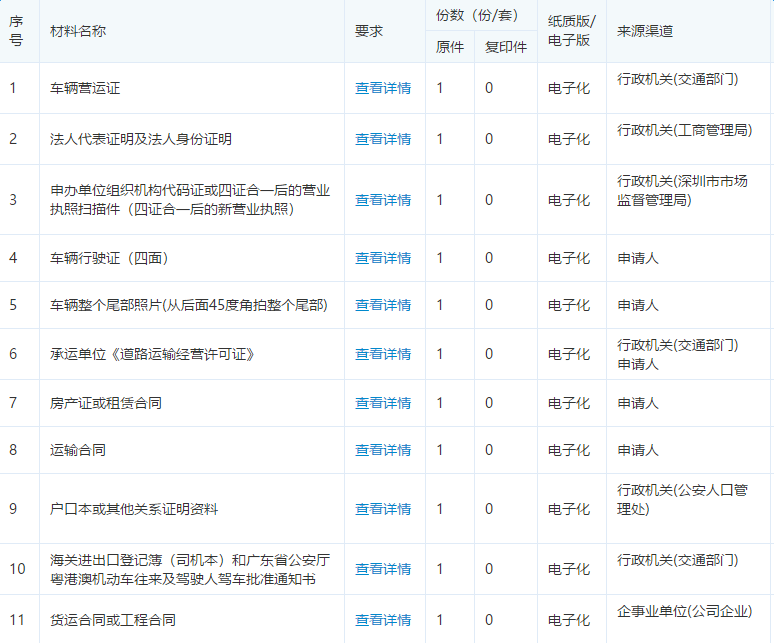The image size is (774, 643).
Task: Click the 材料名称 column header
Action: pos(78,31)
